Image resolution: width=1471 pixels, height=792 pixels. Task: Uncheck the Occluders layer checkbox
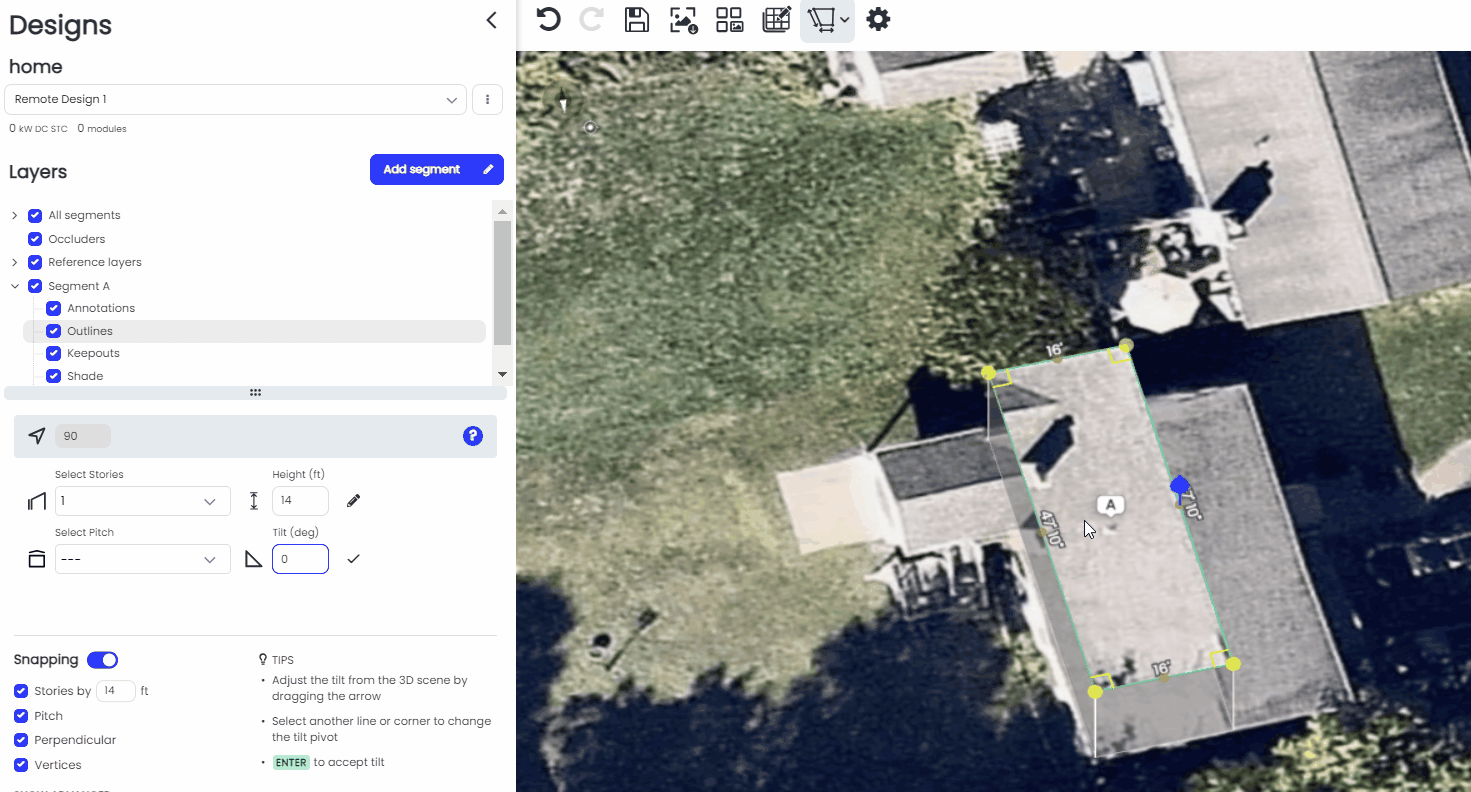33,238
